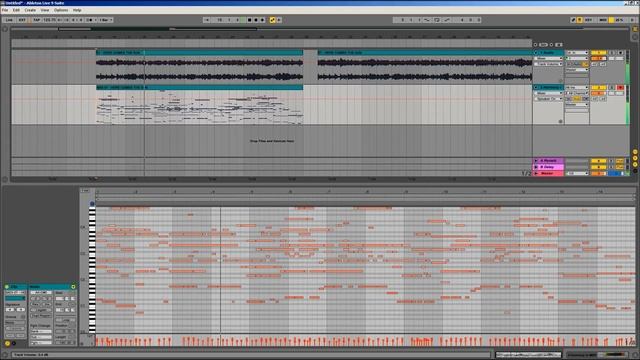
Task: Toggle the metronome
Action: pyautogui.click(x=89, y=20)
